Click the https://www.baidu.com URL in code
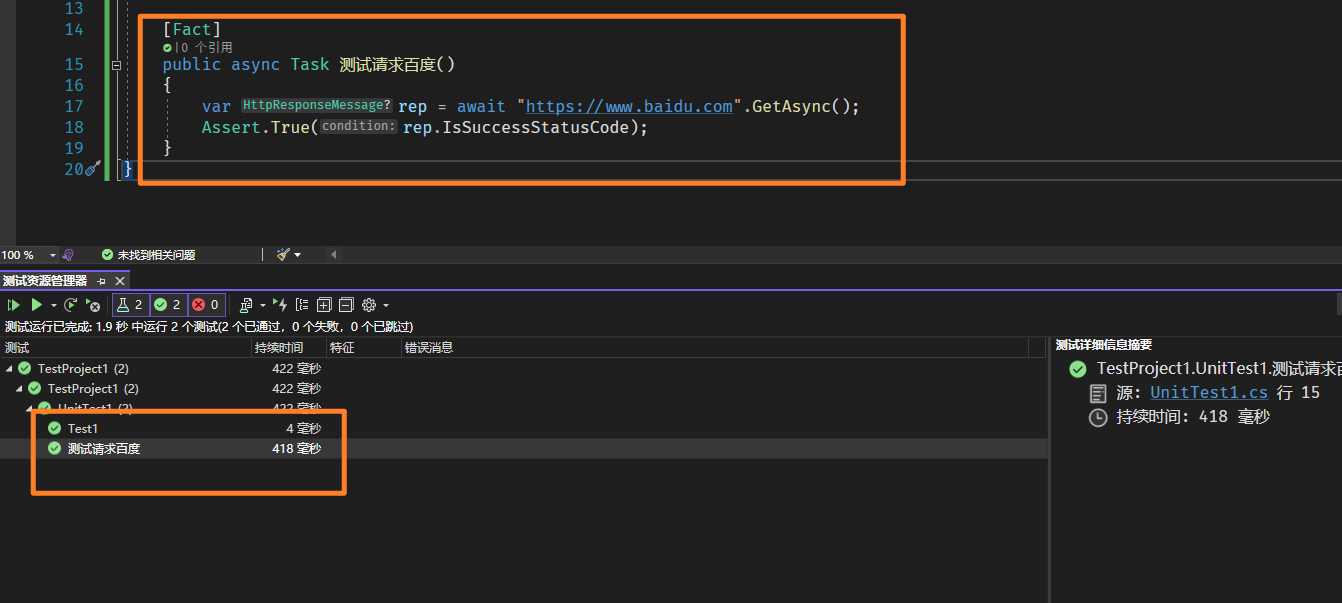The height and width of the screenshot is (603, 1342). [x=629, y=106]
